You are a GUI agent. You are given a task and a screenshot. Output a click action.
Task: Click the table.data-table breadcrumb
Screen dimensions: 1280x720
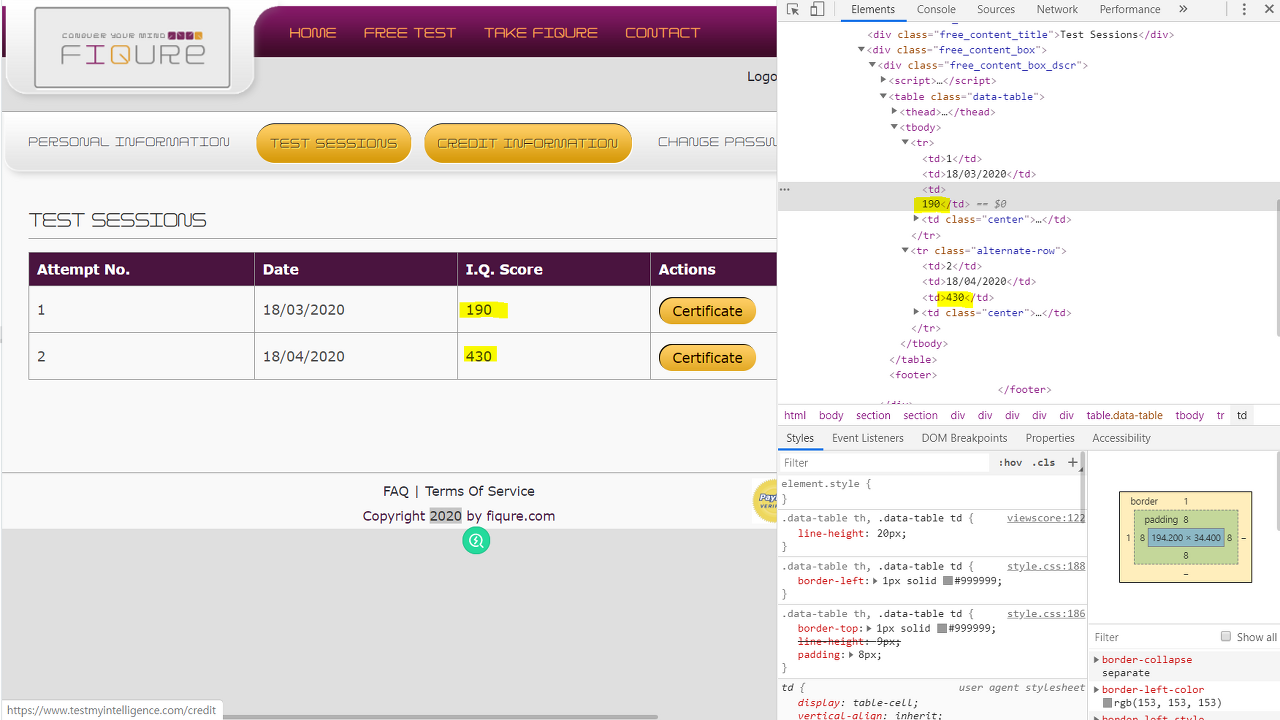pos(1124,415)
